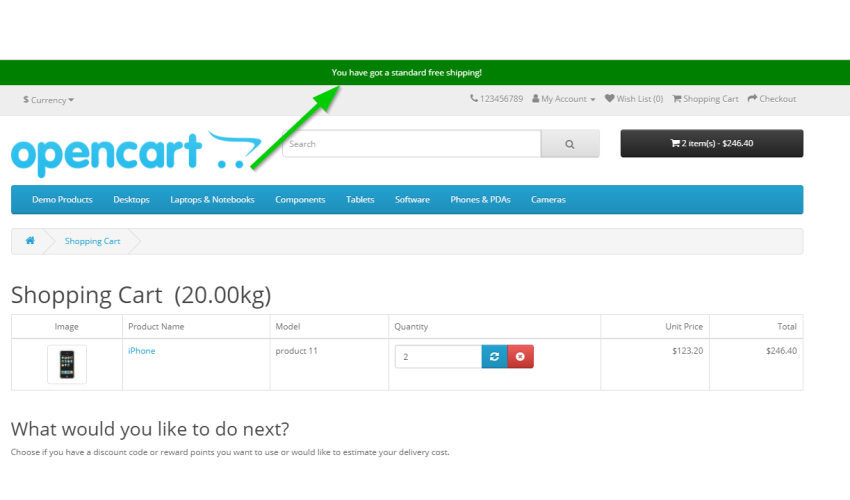Click the magnifier search button
The width and height of the screenshot is (850, 500).
[x=570, y=144]
